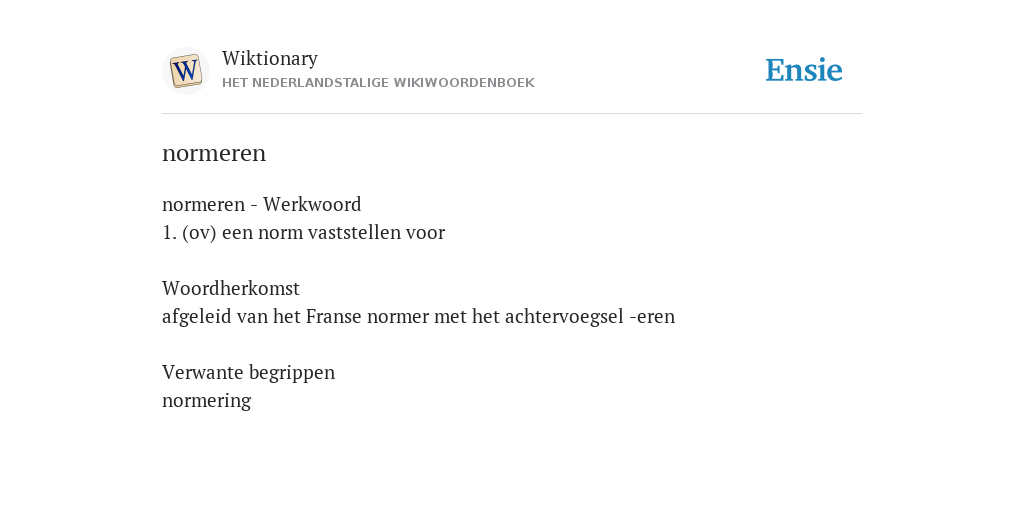Click the (ov) abbreviation in the definition
1024x512 pixels.
[199, 233]
